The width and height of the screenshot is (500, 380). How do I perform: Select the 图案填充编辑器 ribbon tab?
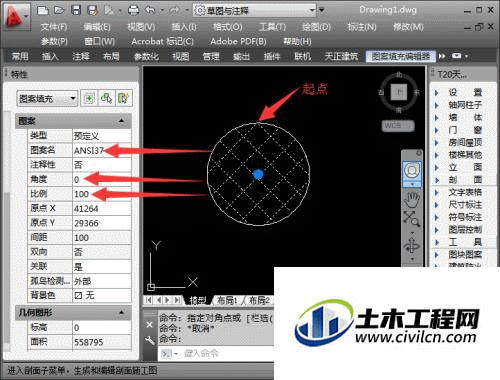pyautogui.click(x=401, y=56)
